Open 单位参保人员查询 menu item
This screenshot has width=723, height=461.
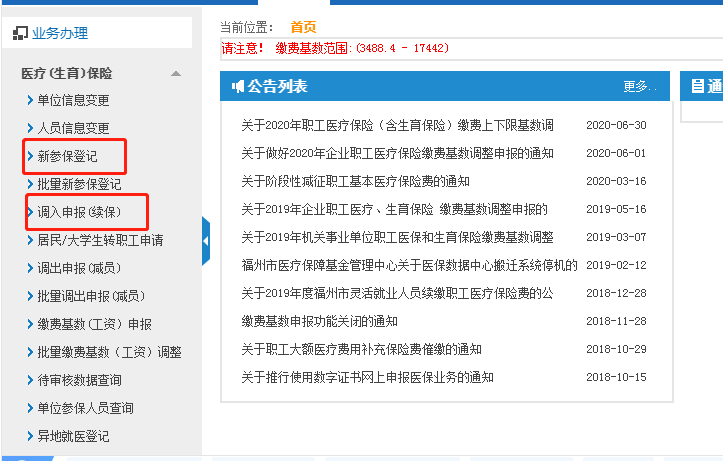tap(85, 408)
